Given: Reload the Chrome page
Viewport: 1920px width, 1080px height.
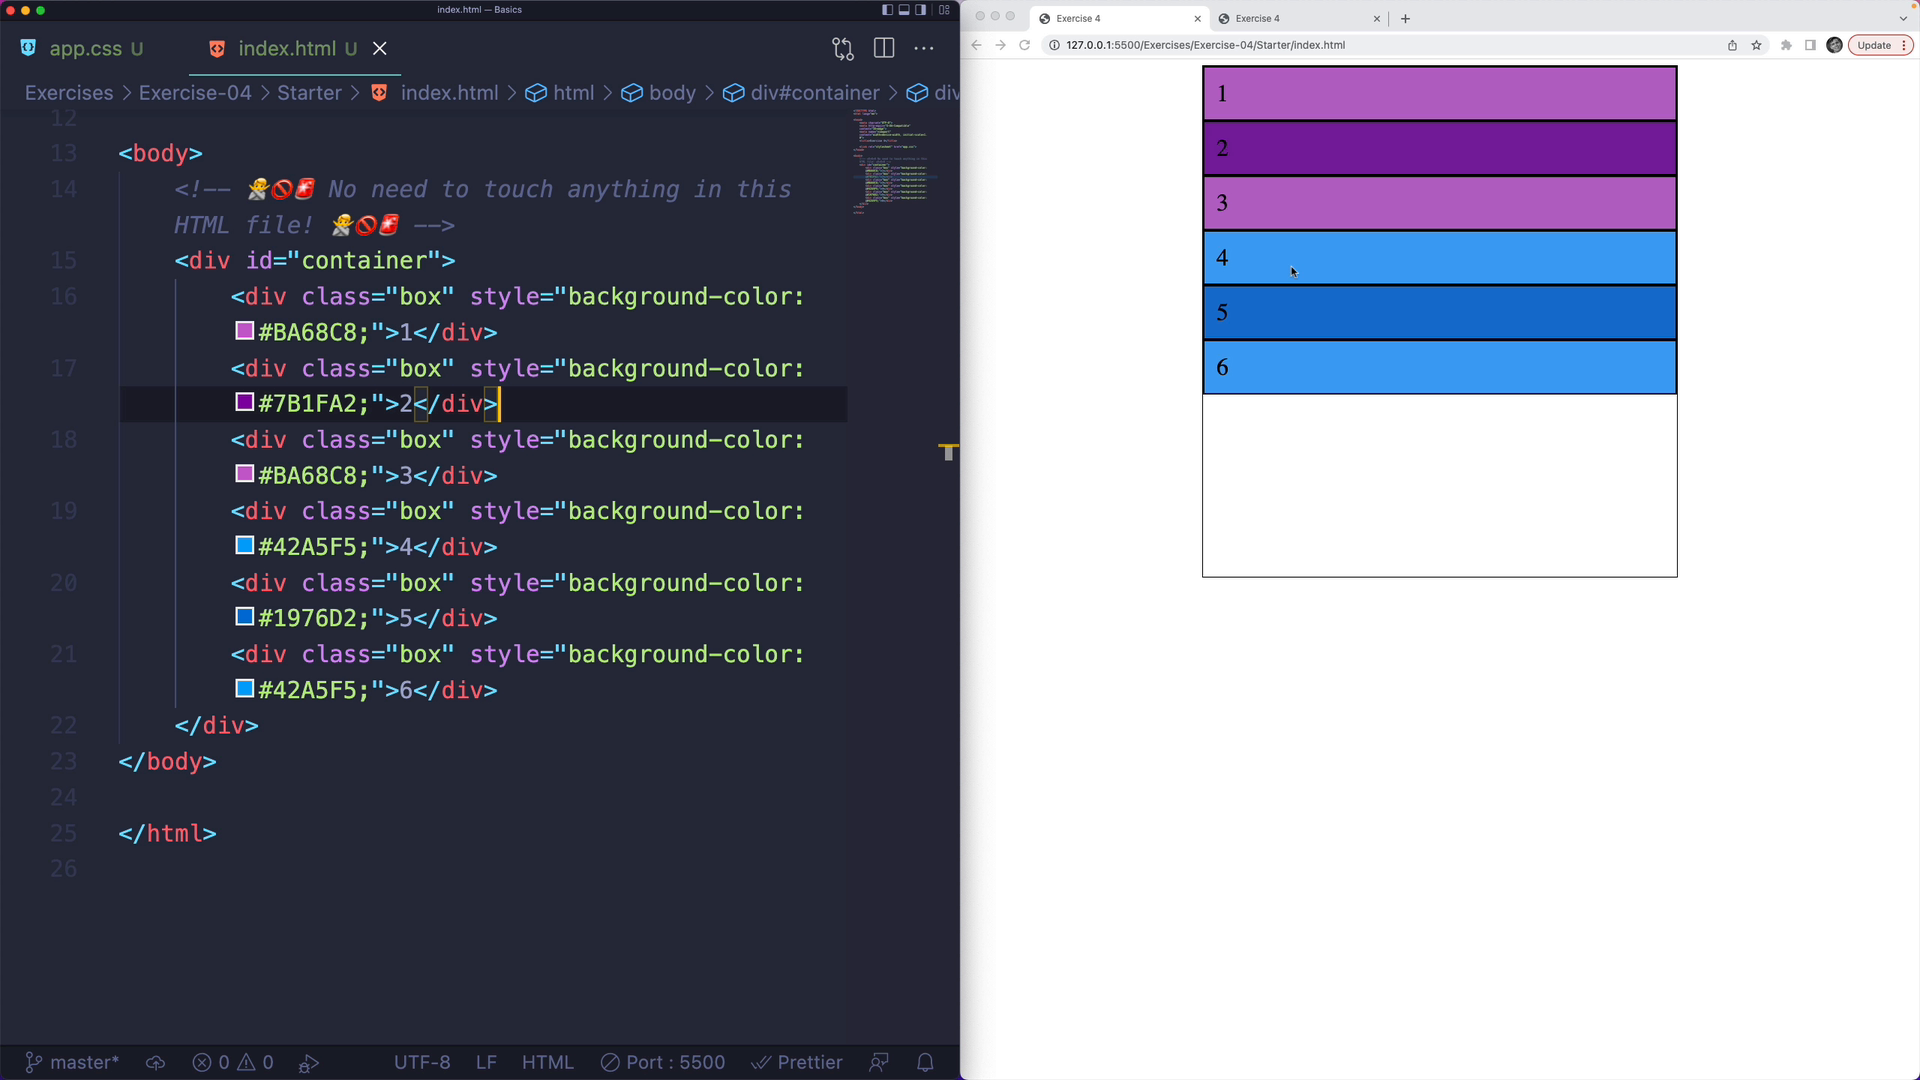Looking at the screenshot, I should point(1024,45).
